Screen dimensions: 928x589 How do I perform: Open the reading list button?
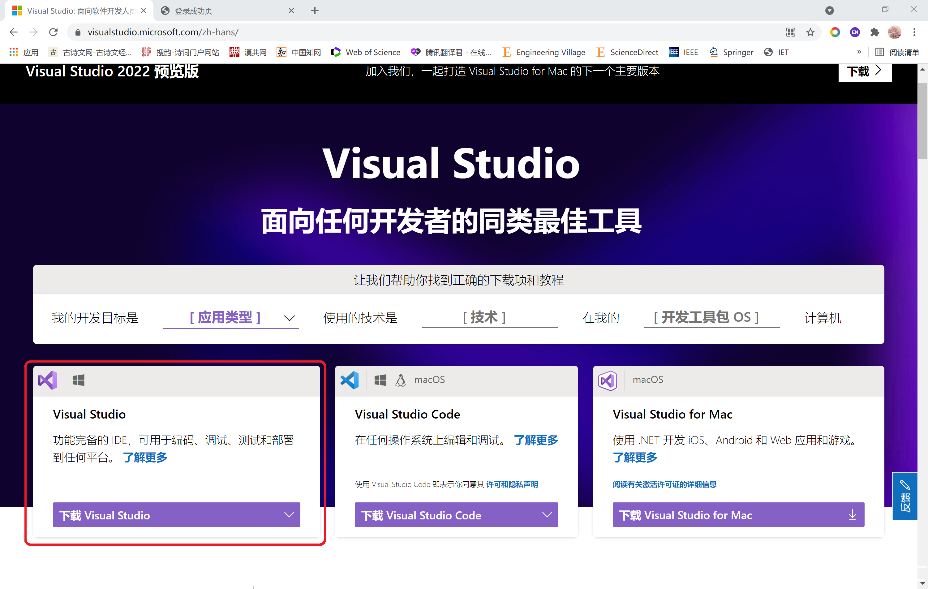tap(897, 52)
